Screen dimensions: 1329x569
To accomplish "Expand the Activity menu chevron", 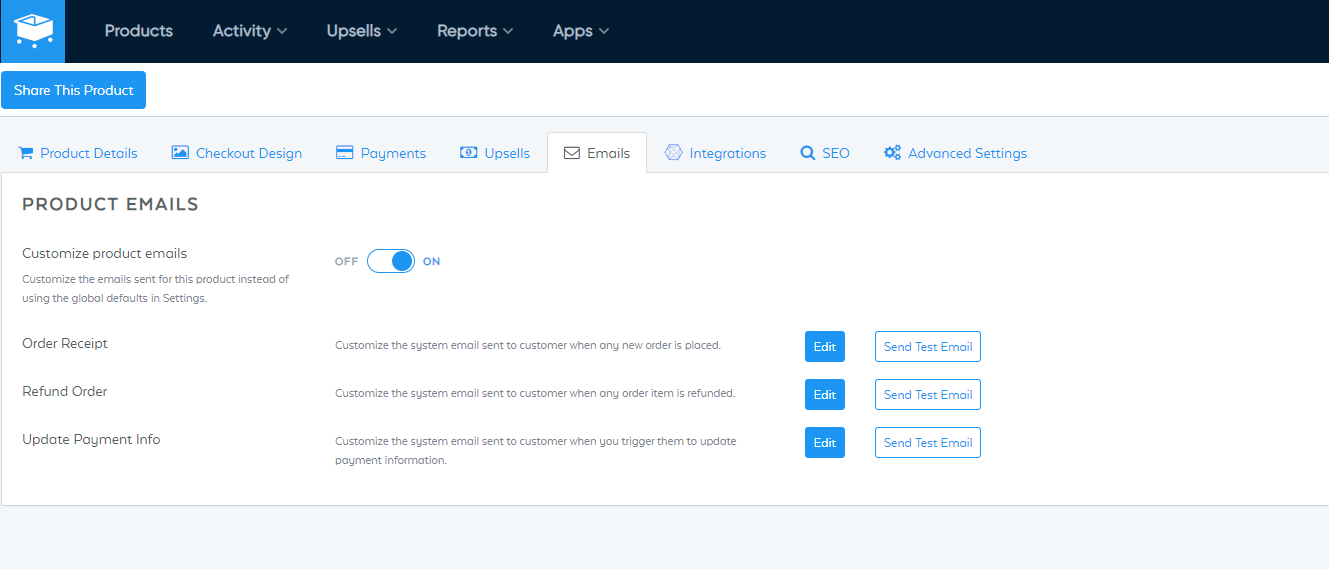I will tap(282, 31).
